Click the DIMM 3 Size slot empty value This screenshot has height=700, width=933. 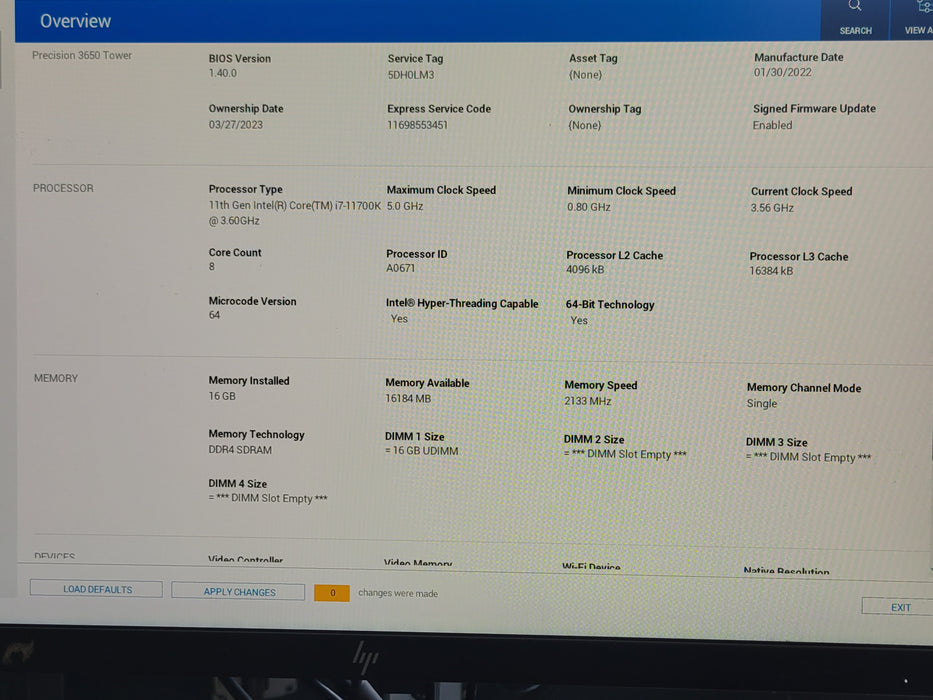(808, 457)
